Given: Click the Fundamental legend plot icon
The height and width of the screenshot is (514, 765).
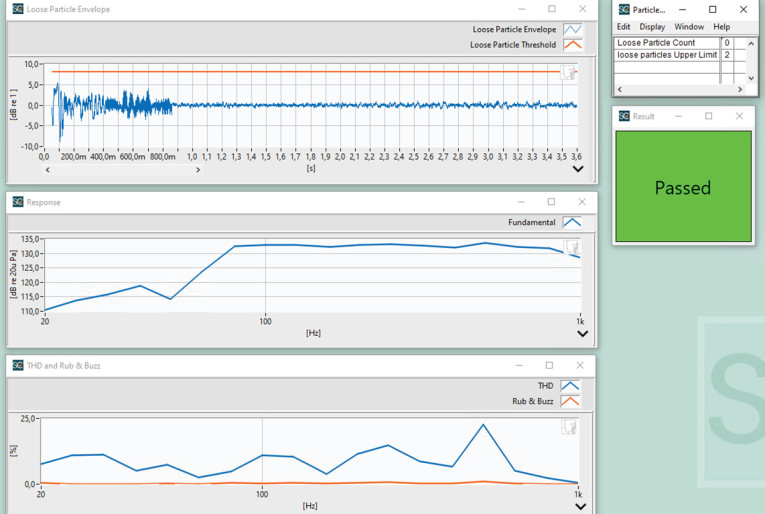Looking at the screenshot, I should tap(571, 223).
